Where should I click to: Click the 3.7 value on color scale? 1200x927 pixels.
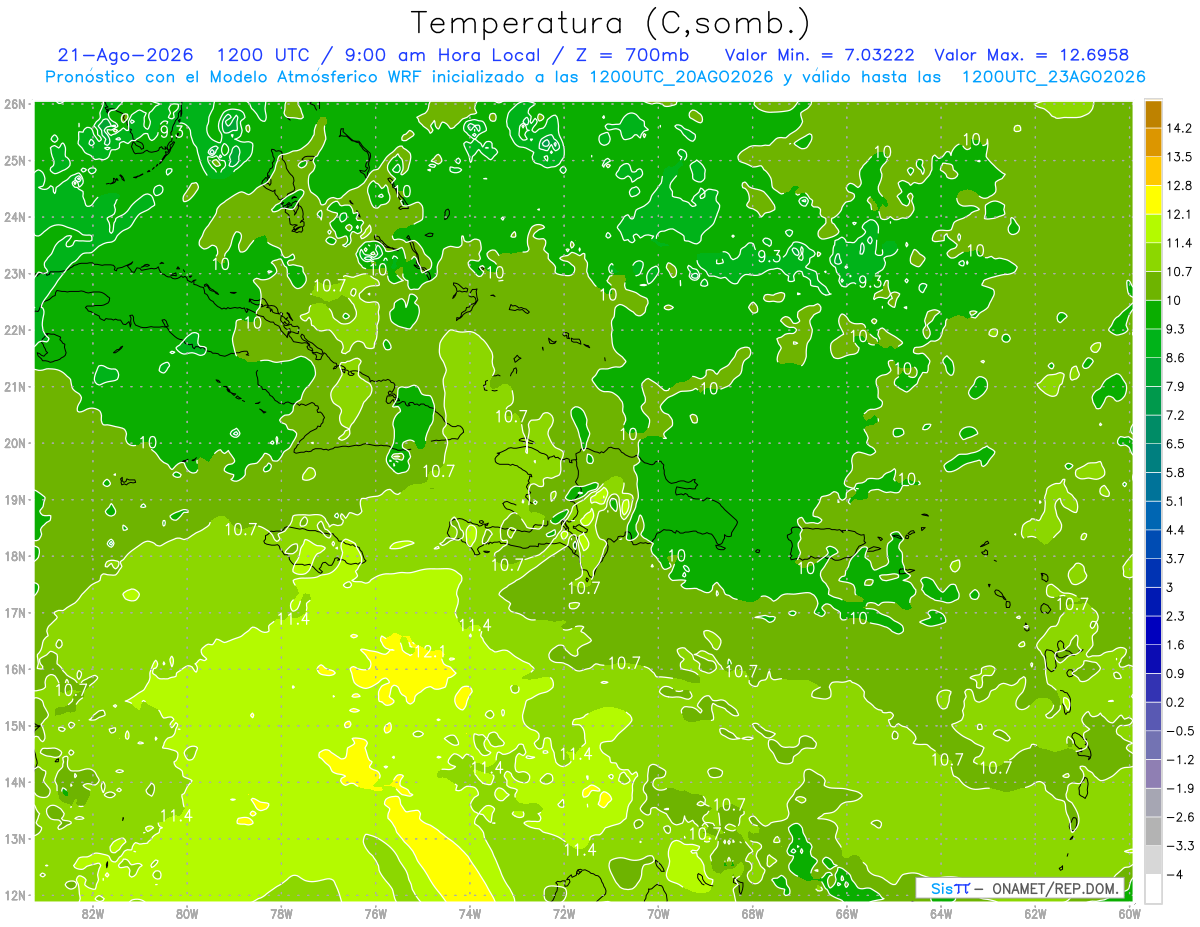click(1176, 558)
